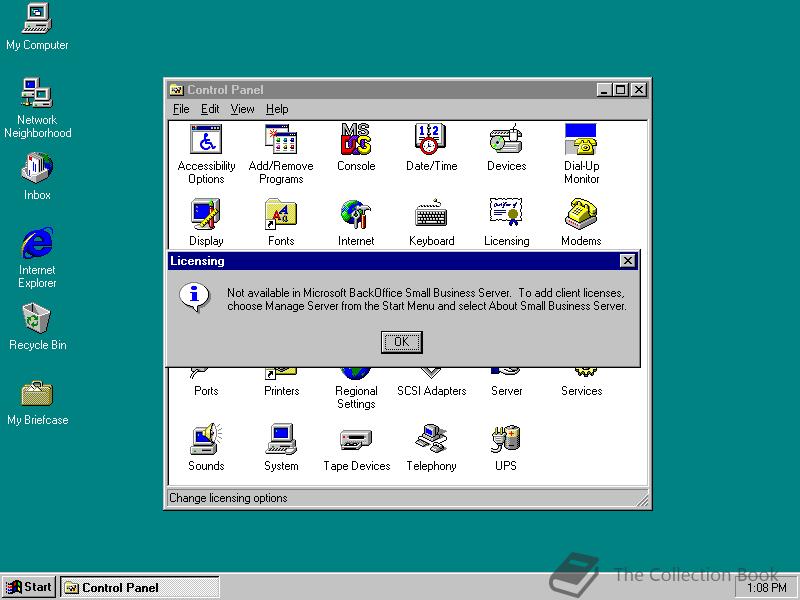Click 'Change licensing options' status text
Viewport: 800px width, 600px height.
[x=228, y=498]
